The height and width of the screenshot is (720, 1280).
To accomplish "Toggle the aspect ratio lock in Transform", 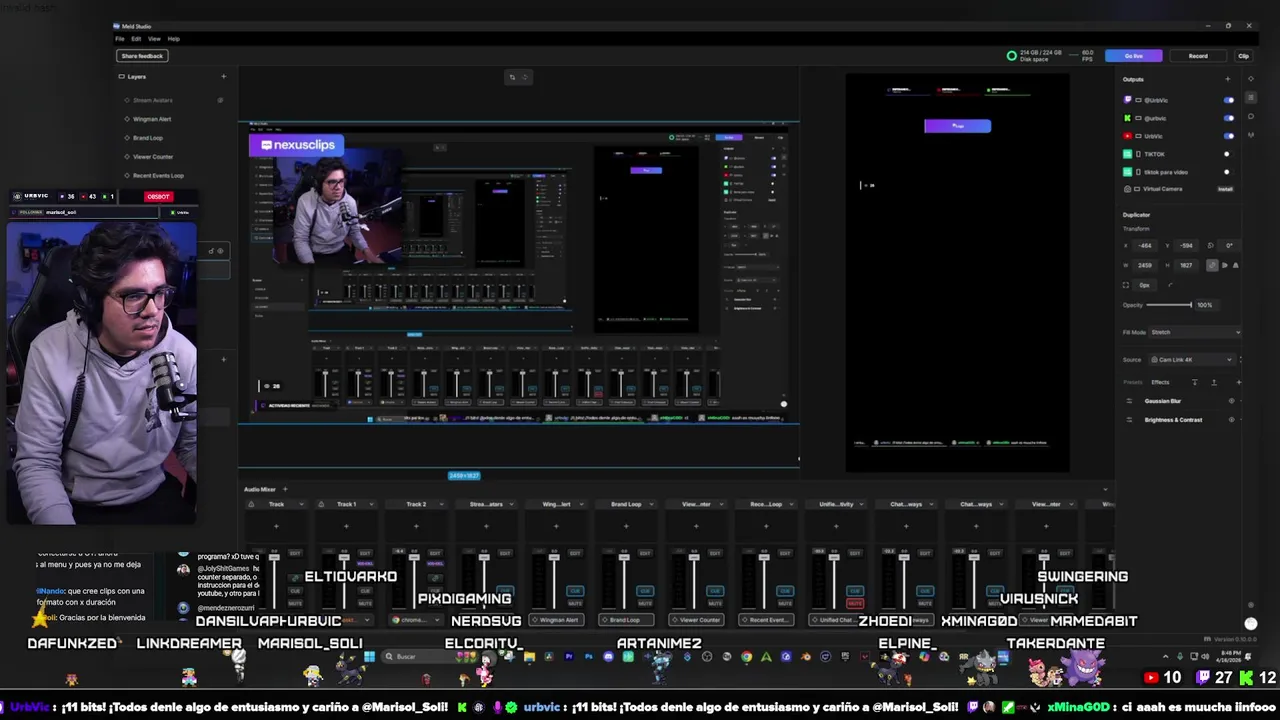I will (x=1212, y=265).
